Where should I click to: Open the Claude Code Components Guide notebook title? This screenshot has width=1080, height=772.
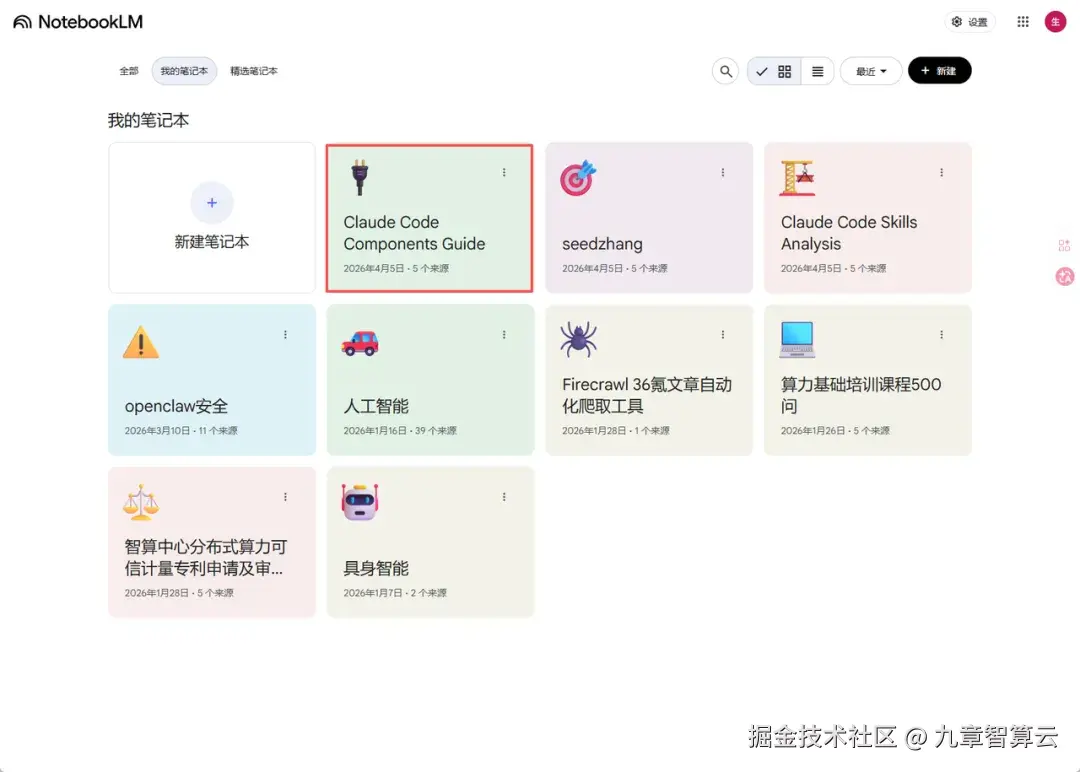(414, 233)
